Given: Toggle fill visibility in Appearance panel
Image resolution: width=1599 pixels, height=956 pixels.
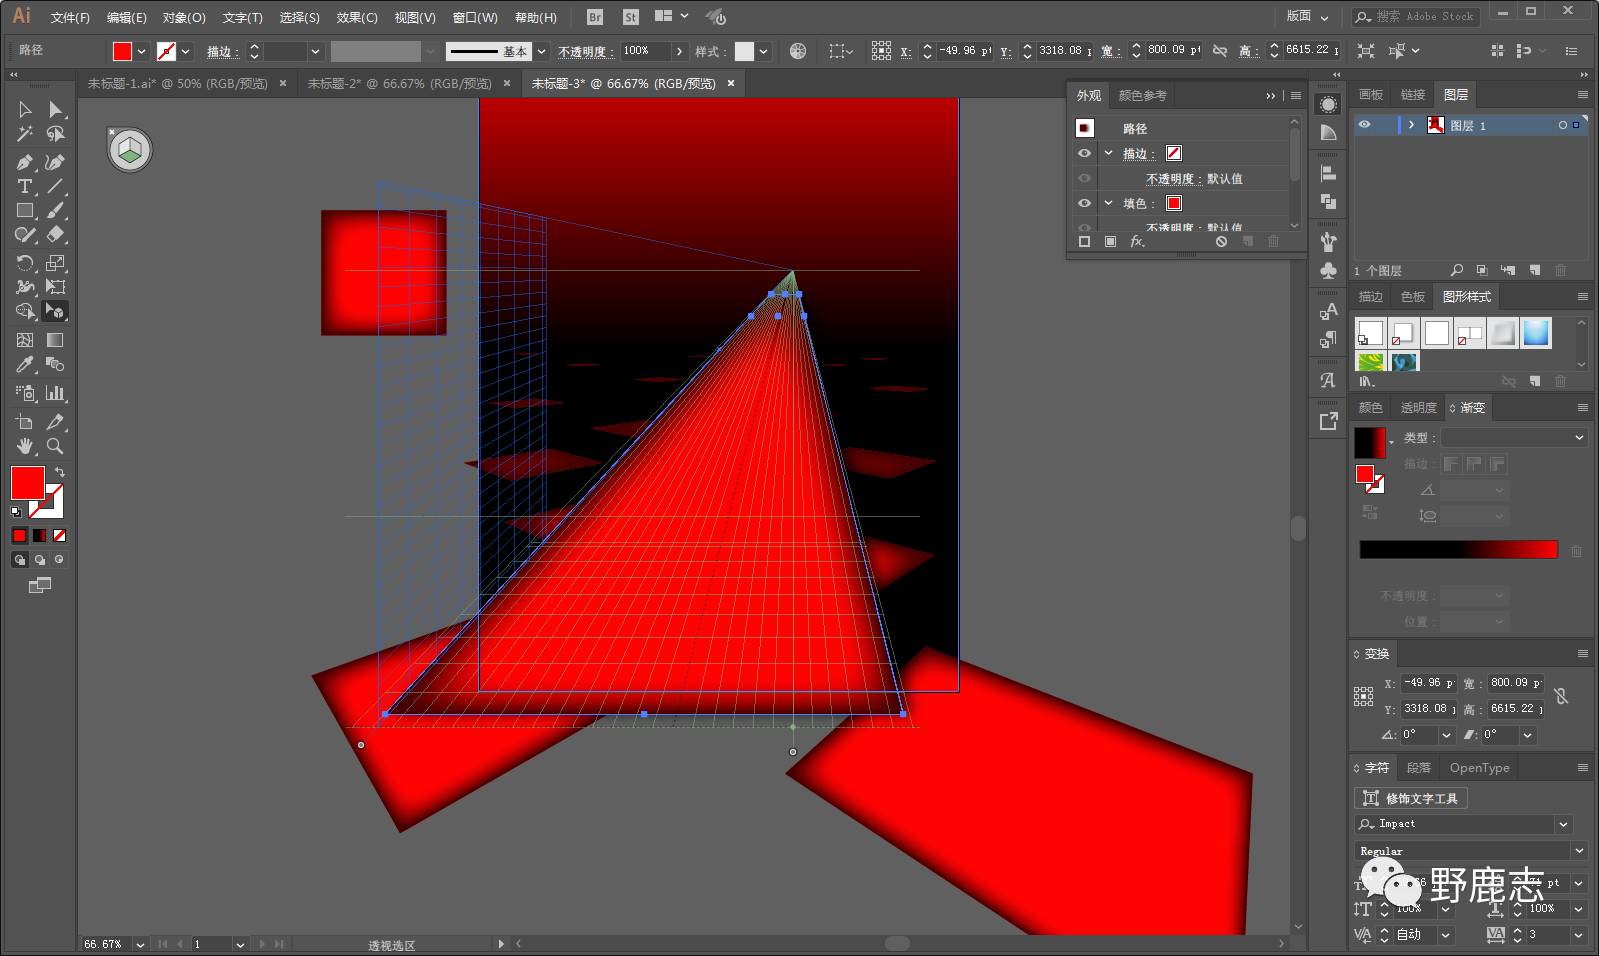Looking at the screenshot, I should [x=1084, y=203].
